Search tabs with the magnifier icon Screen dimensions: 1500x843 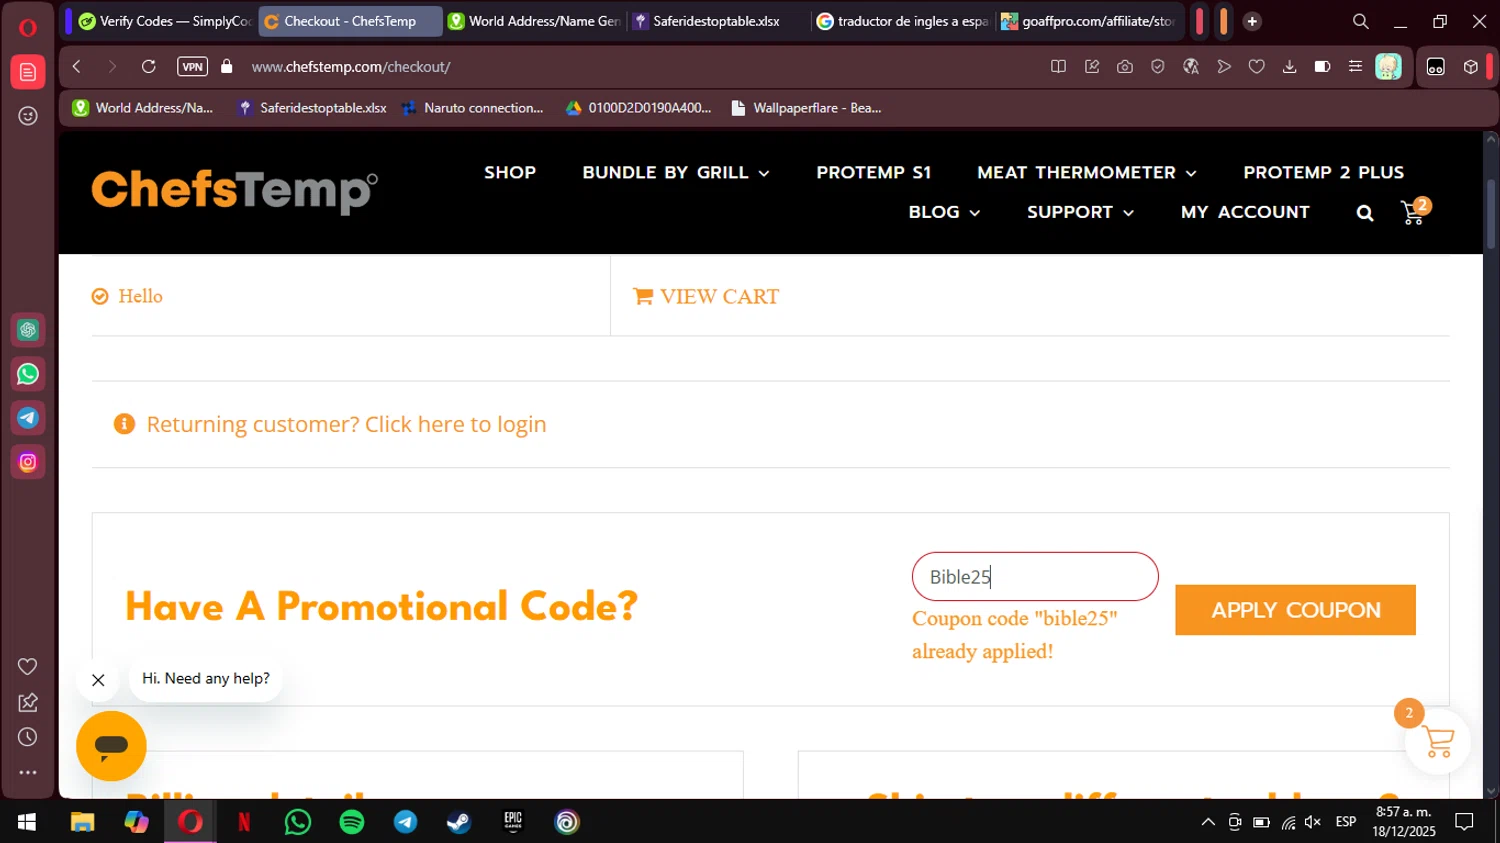[x=1360, y=21]
